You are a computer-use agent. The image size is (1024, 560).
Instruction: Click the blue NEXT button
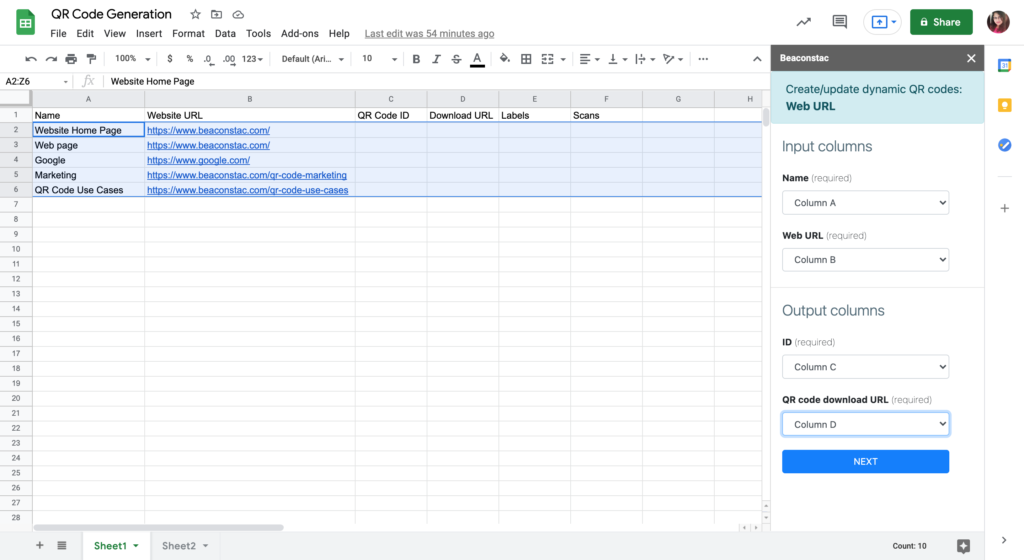coord(865,461)
